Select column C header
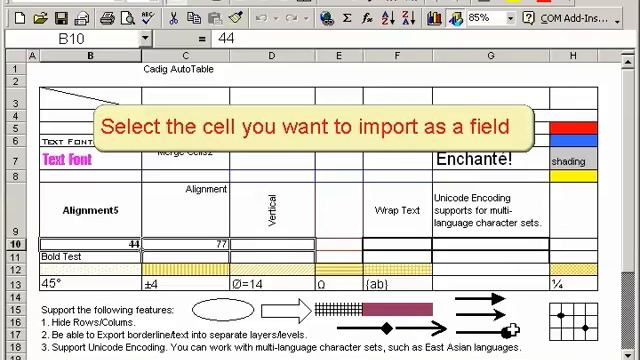640x360 pixels. [x=185, y=56]
